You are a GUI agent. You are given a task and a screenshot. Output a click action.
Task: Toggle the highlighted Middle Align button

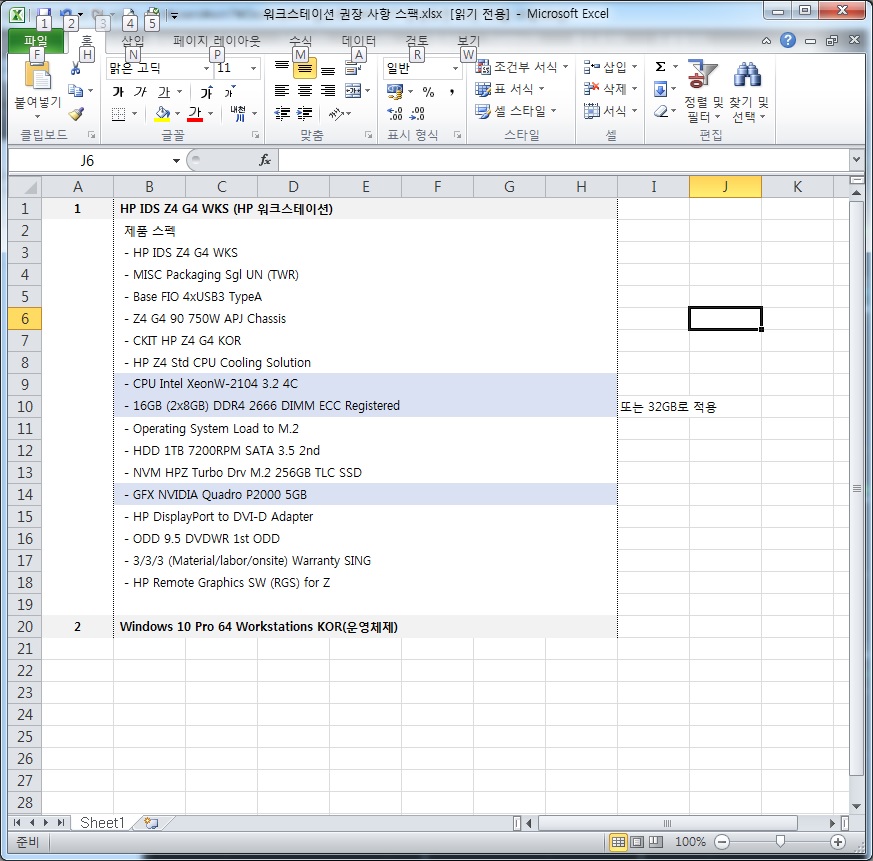(x=304, y=68)
